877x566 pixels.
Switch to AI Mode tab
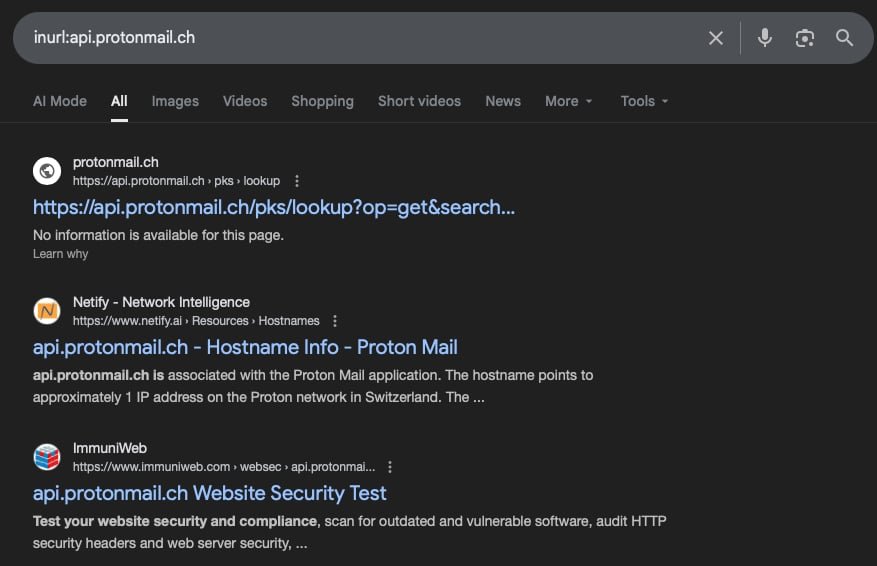point(60,101)
